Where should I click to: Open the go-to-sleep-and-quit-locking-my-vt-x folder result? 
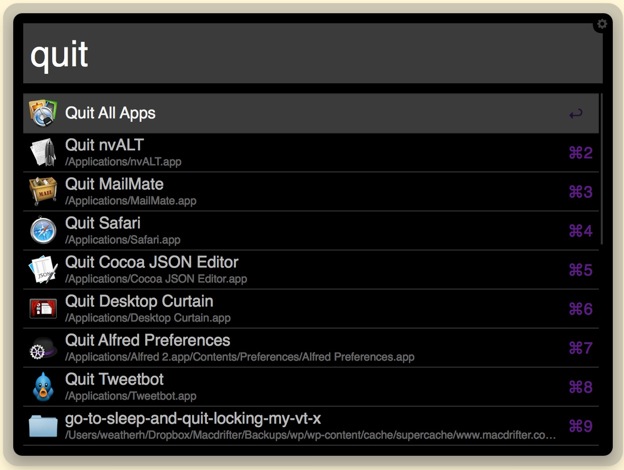311,426
